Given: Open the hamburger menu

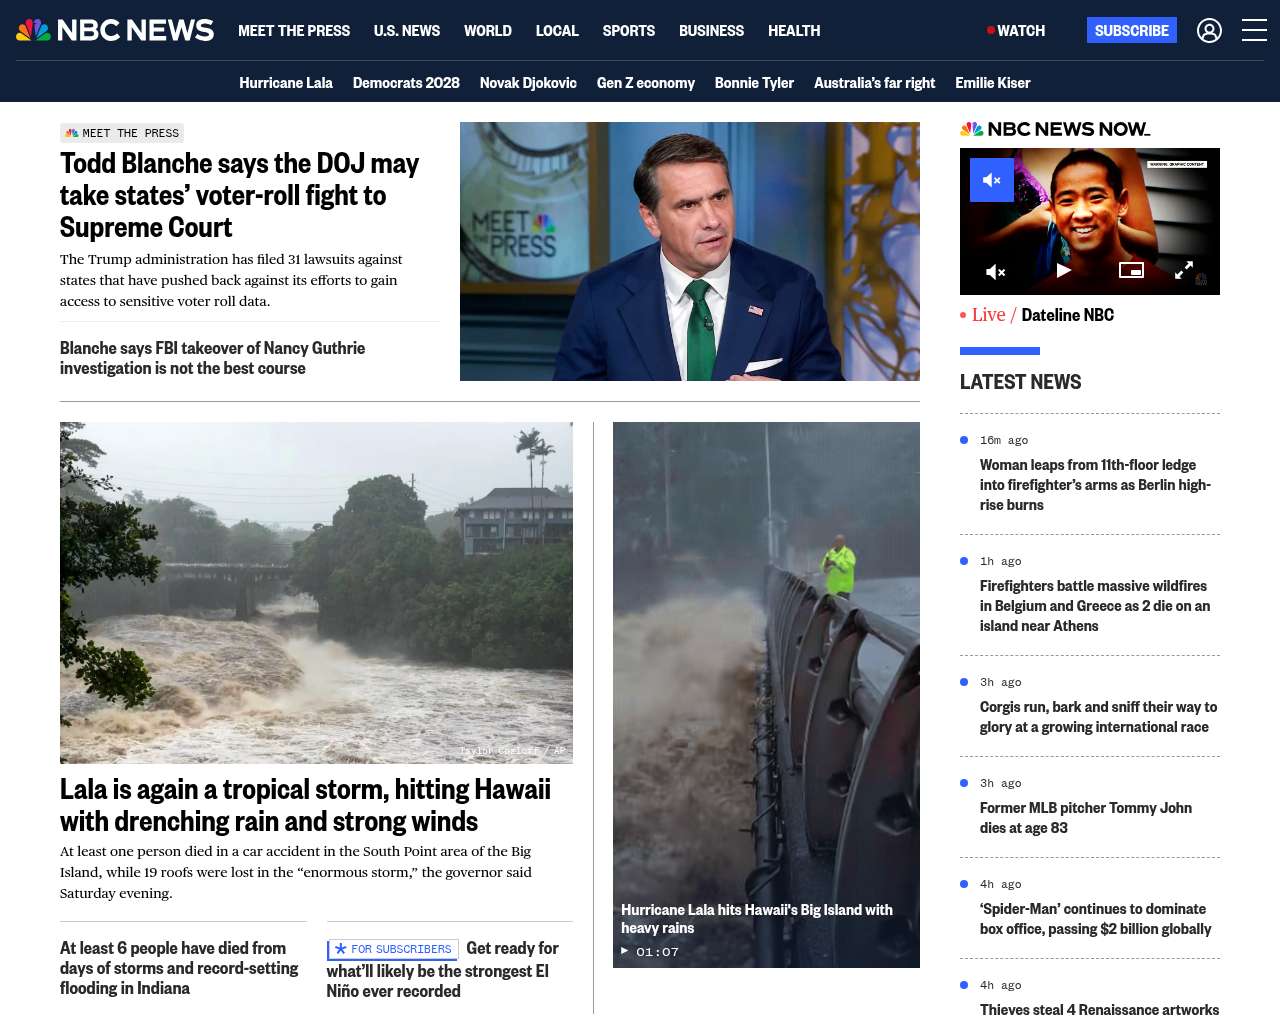Looking at the screenshot, I should pyautogui.click(x=1254, y=31).
